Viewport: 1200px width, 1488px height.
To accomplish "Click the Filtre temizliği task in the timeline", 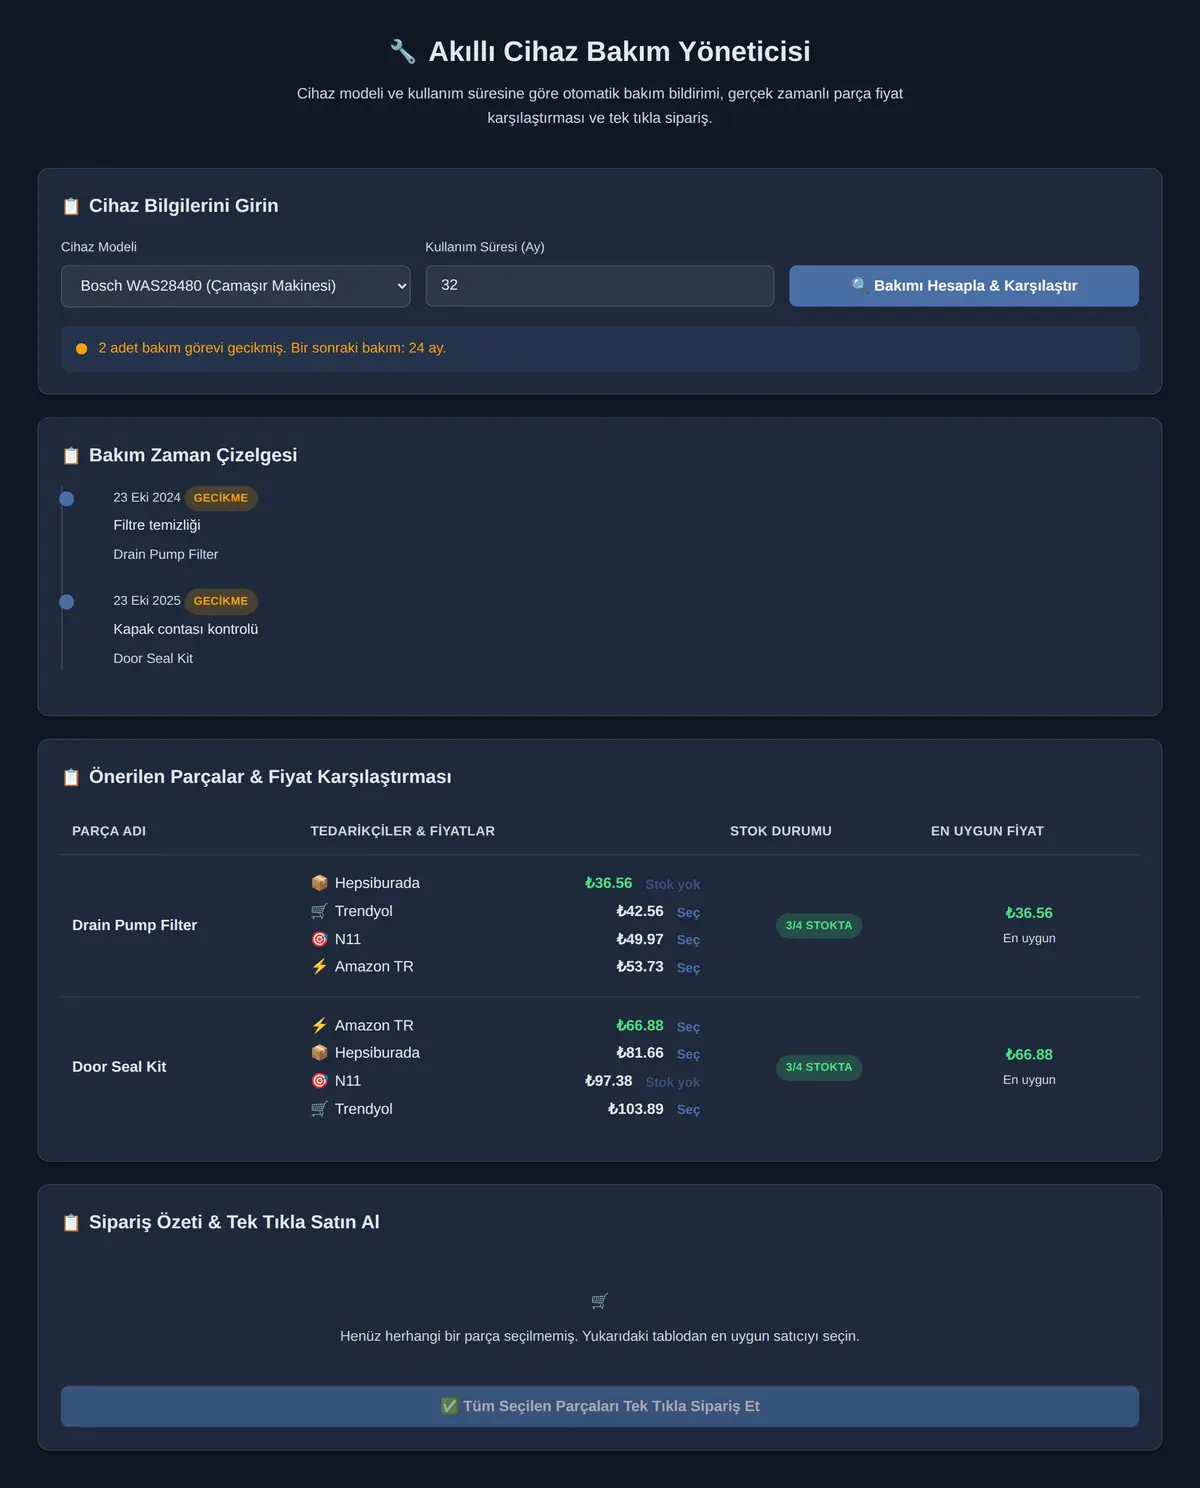I will click(x=157, y=526).
